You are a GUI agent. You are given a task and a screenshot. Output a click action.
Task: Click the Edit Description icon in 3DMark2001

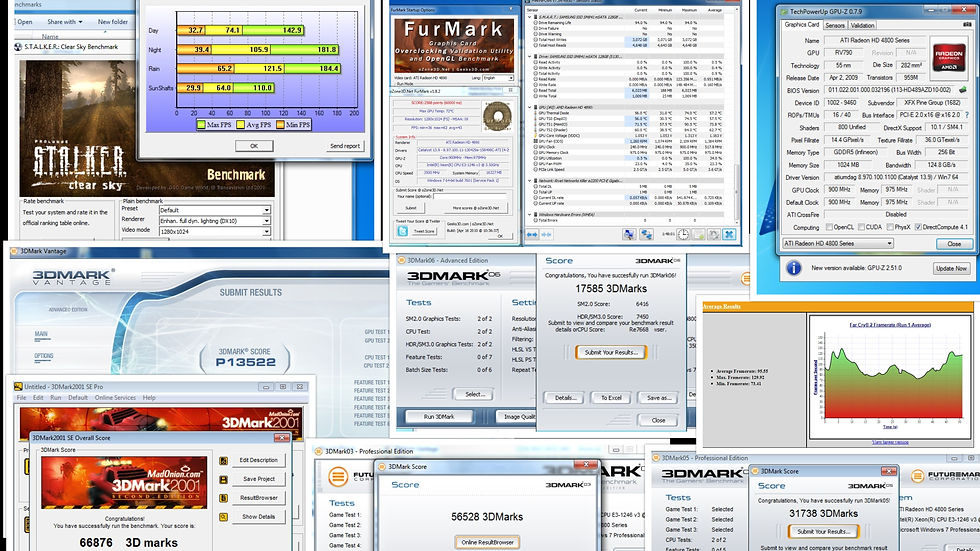(x=223, y=460)
